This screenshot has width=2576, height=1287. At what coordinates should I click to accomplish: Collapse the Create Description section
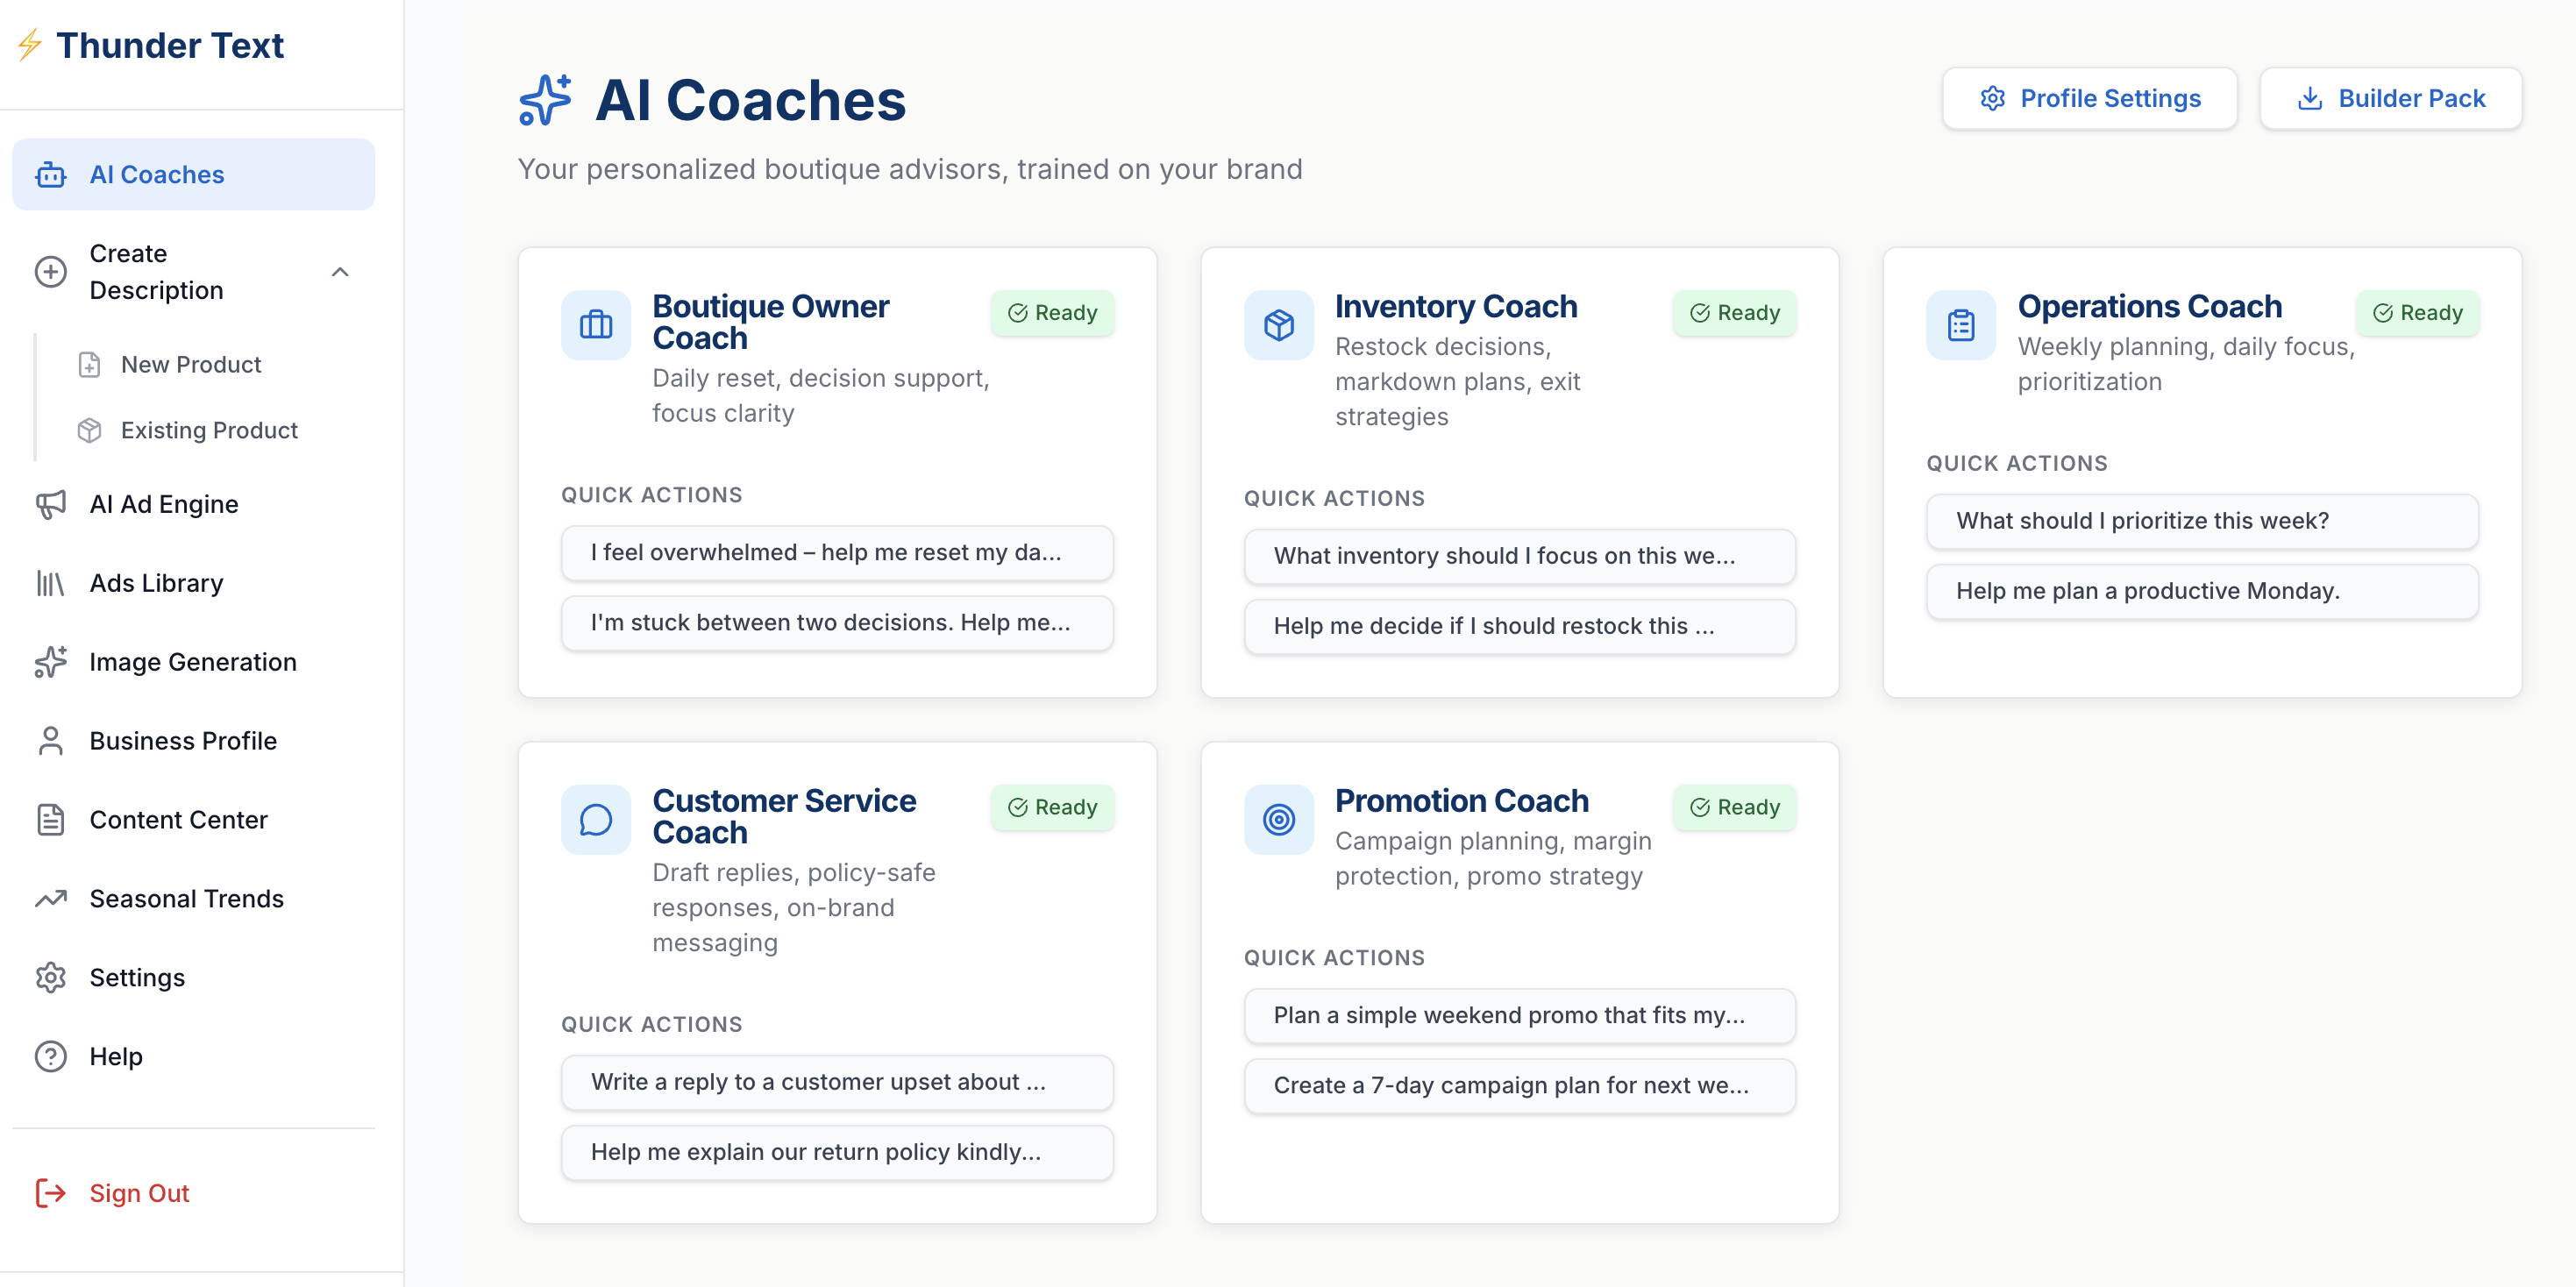tap(340, 271)
